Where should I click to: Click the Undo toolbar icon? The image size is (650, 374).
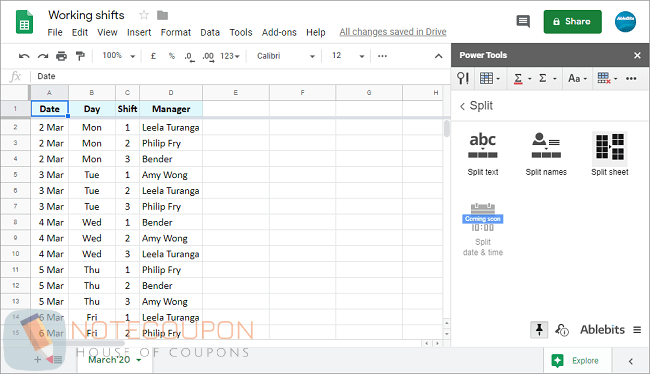(x=24, y=56)
